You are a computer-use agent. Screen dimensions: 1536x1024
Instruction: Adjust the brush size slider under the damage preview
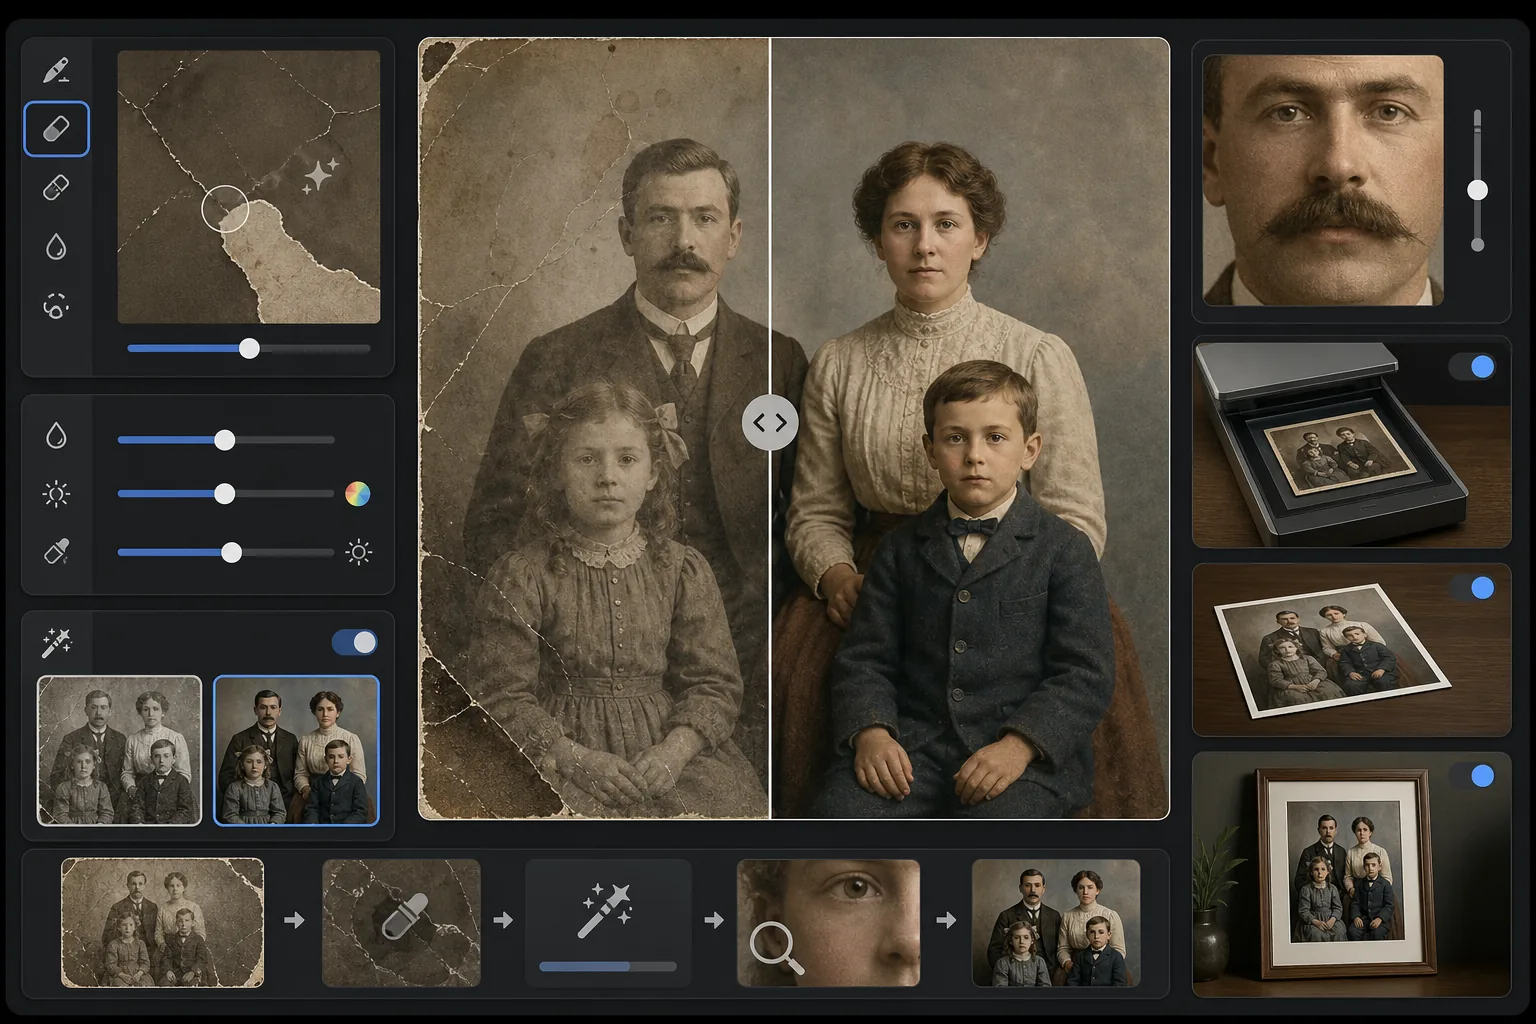click(249, 348)
